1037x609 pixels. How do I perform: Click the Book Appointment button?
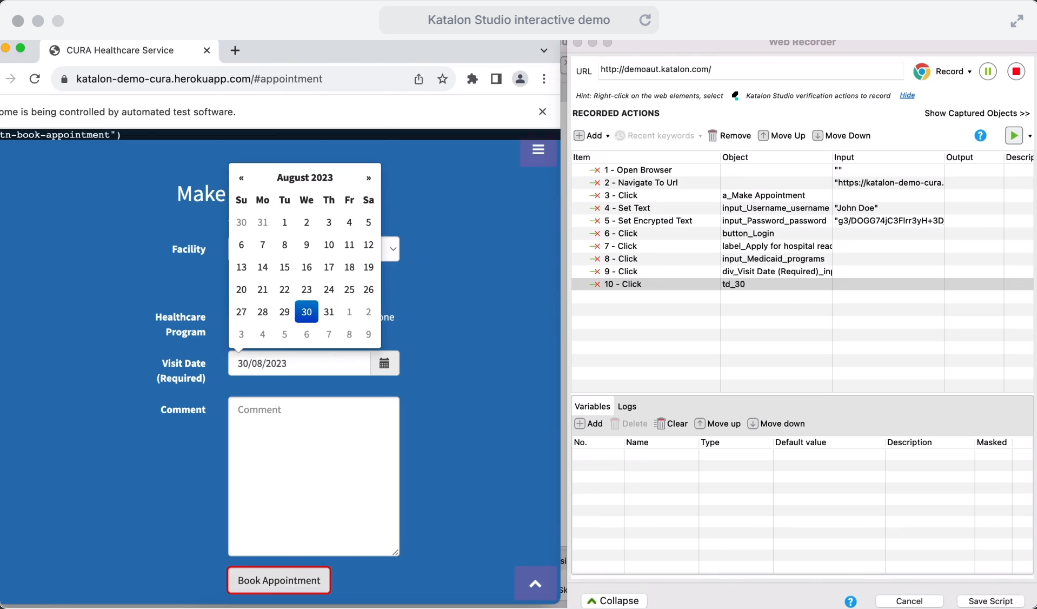[x=278, y=579]
